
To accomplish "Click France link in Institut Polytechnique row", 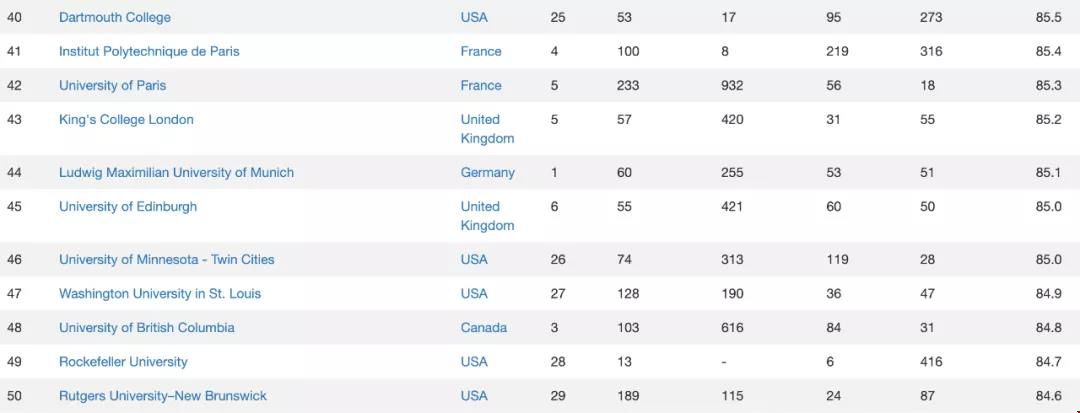I will coord(481,51).
